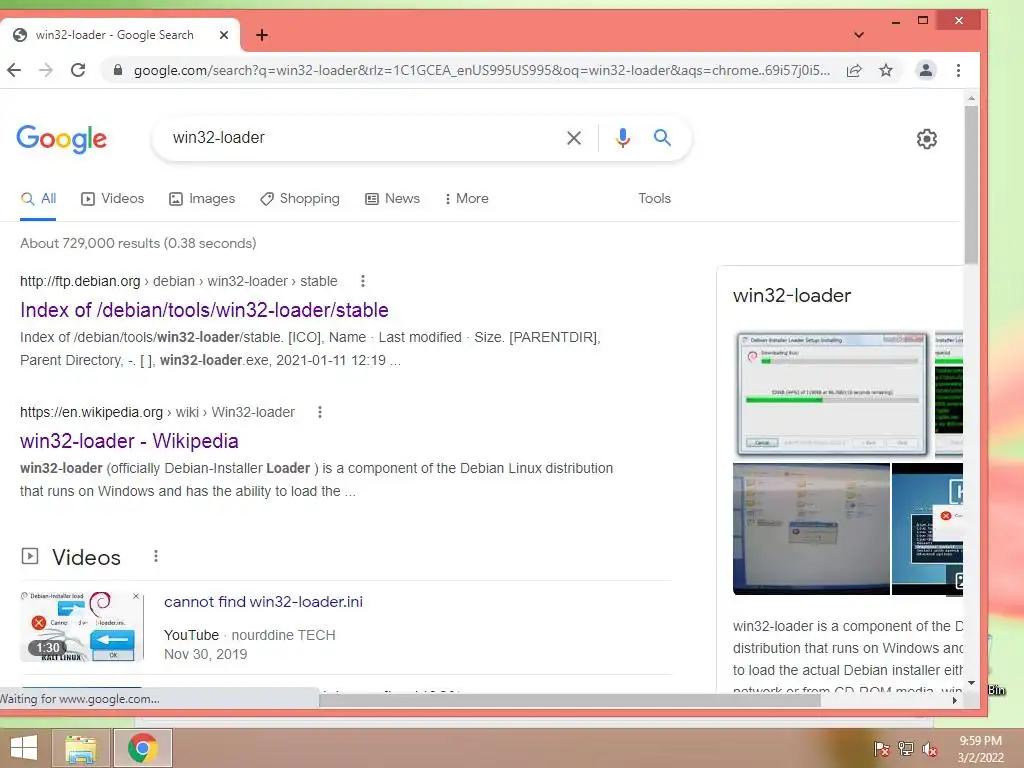Go back using the browser back arrow
The width and height of the screenshot is (1024, 768).
pyautogui.click(x=14, y=70)
